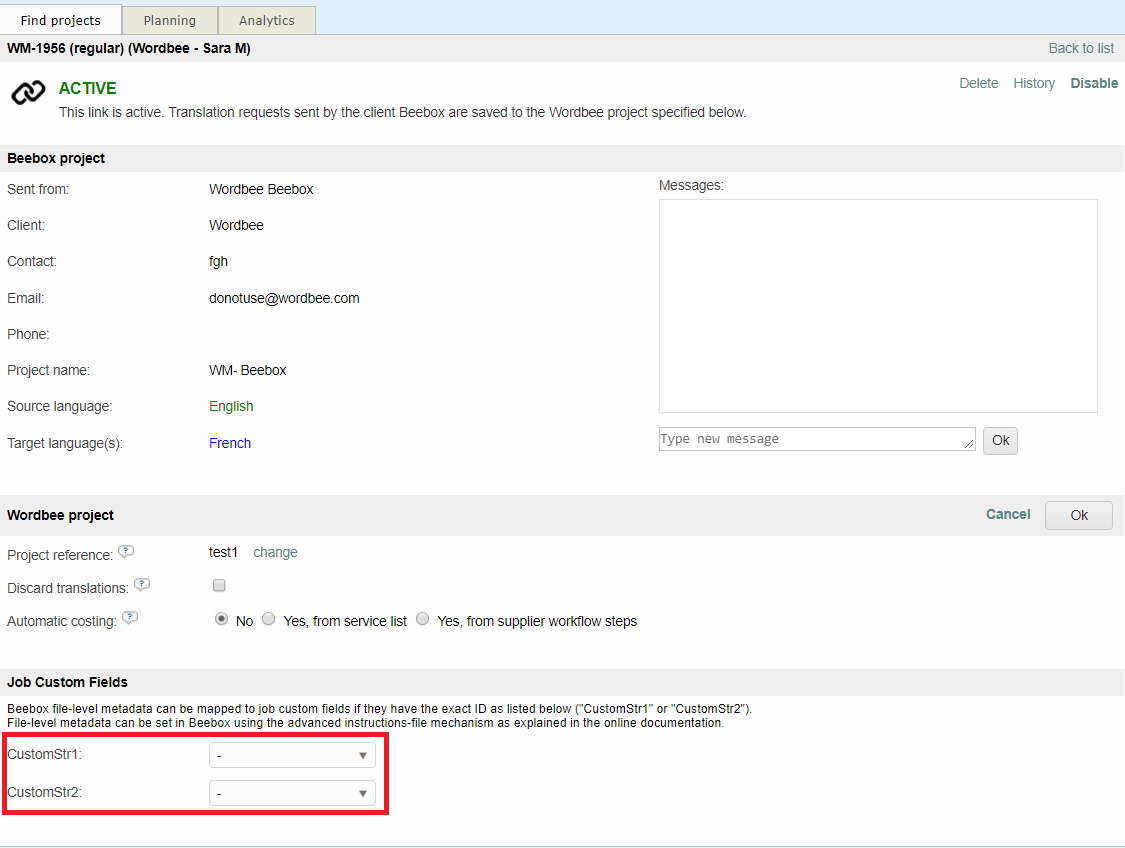The height and width of the screenshot is (848, 1125).
Task: Select Yes, from service list option
Action: click(x=268, y=619)
